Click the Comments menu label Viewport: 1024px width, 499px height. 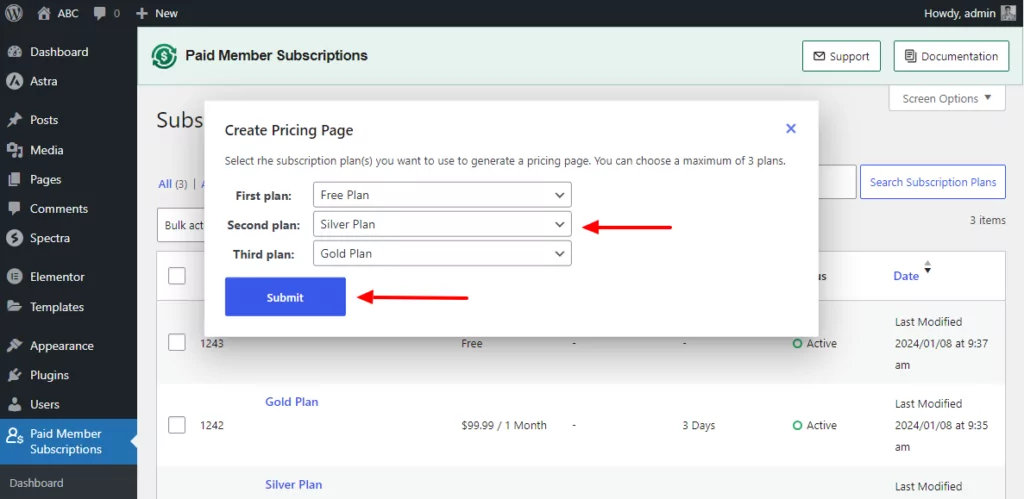(59, 209)
